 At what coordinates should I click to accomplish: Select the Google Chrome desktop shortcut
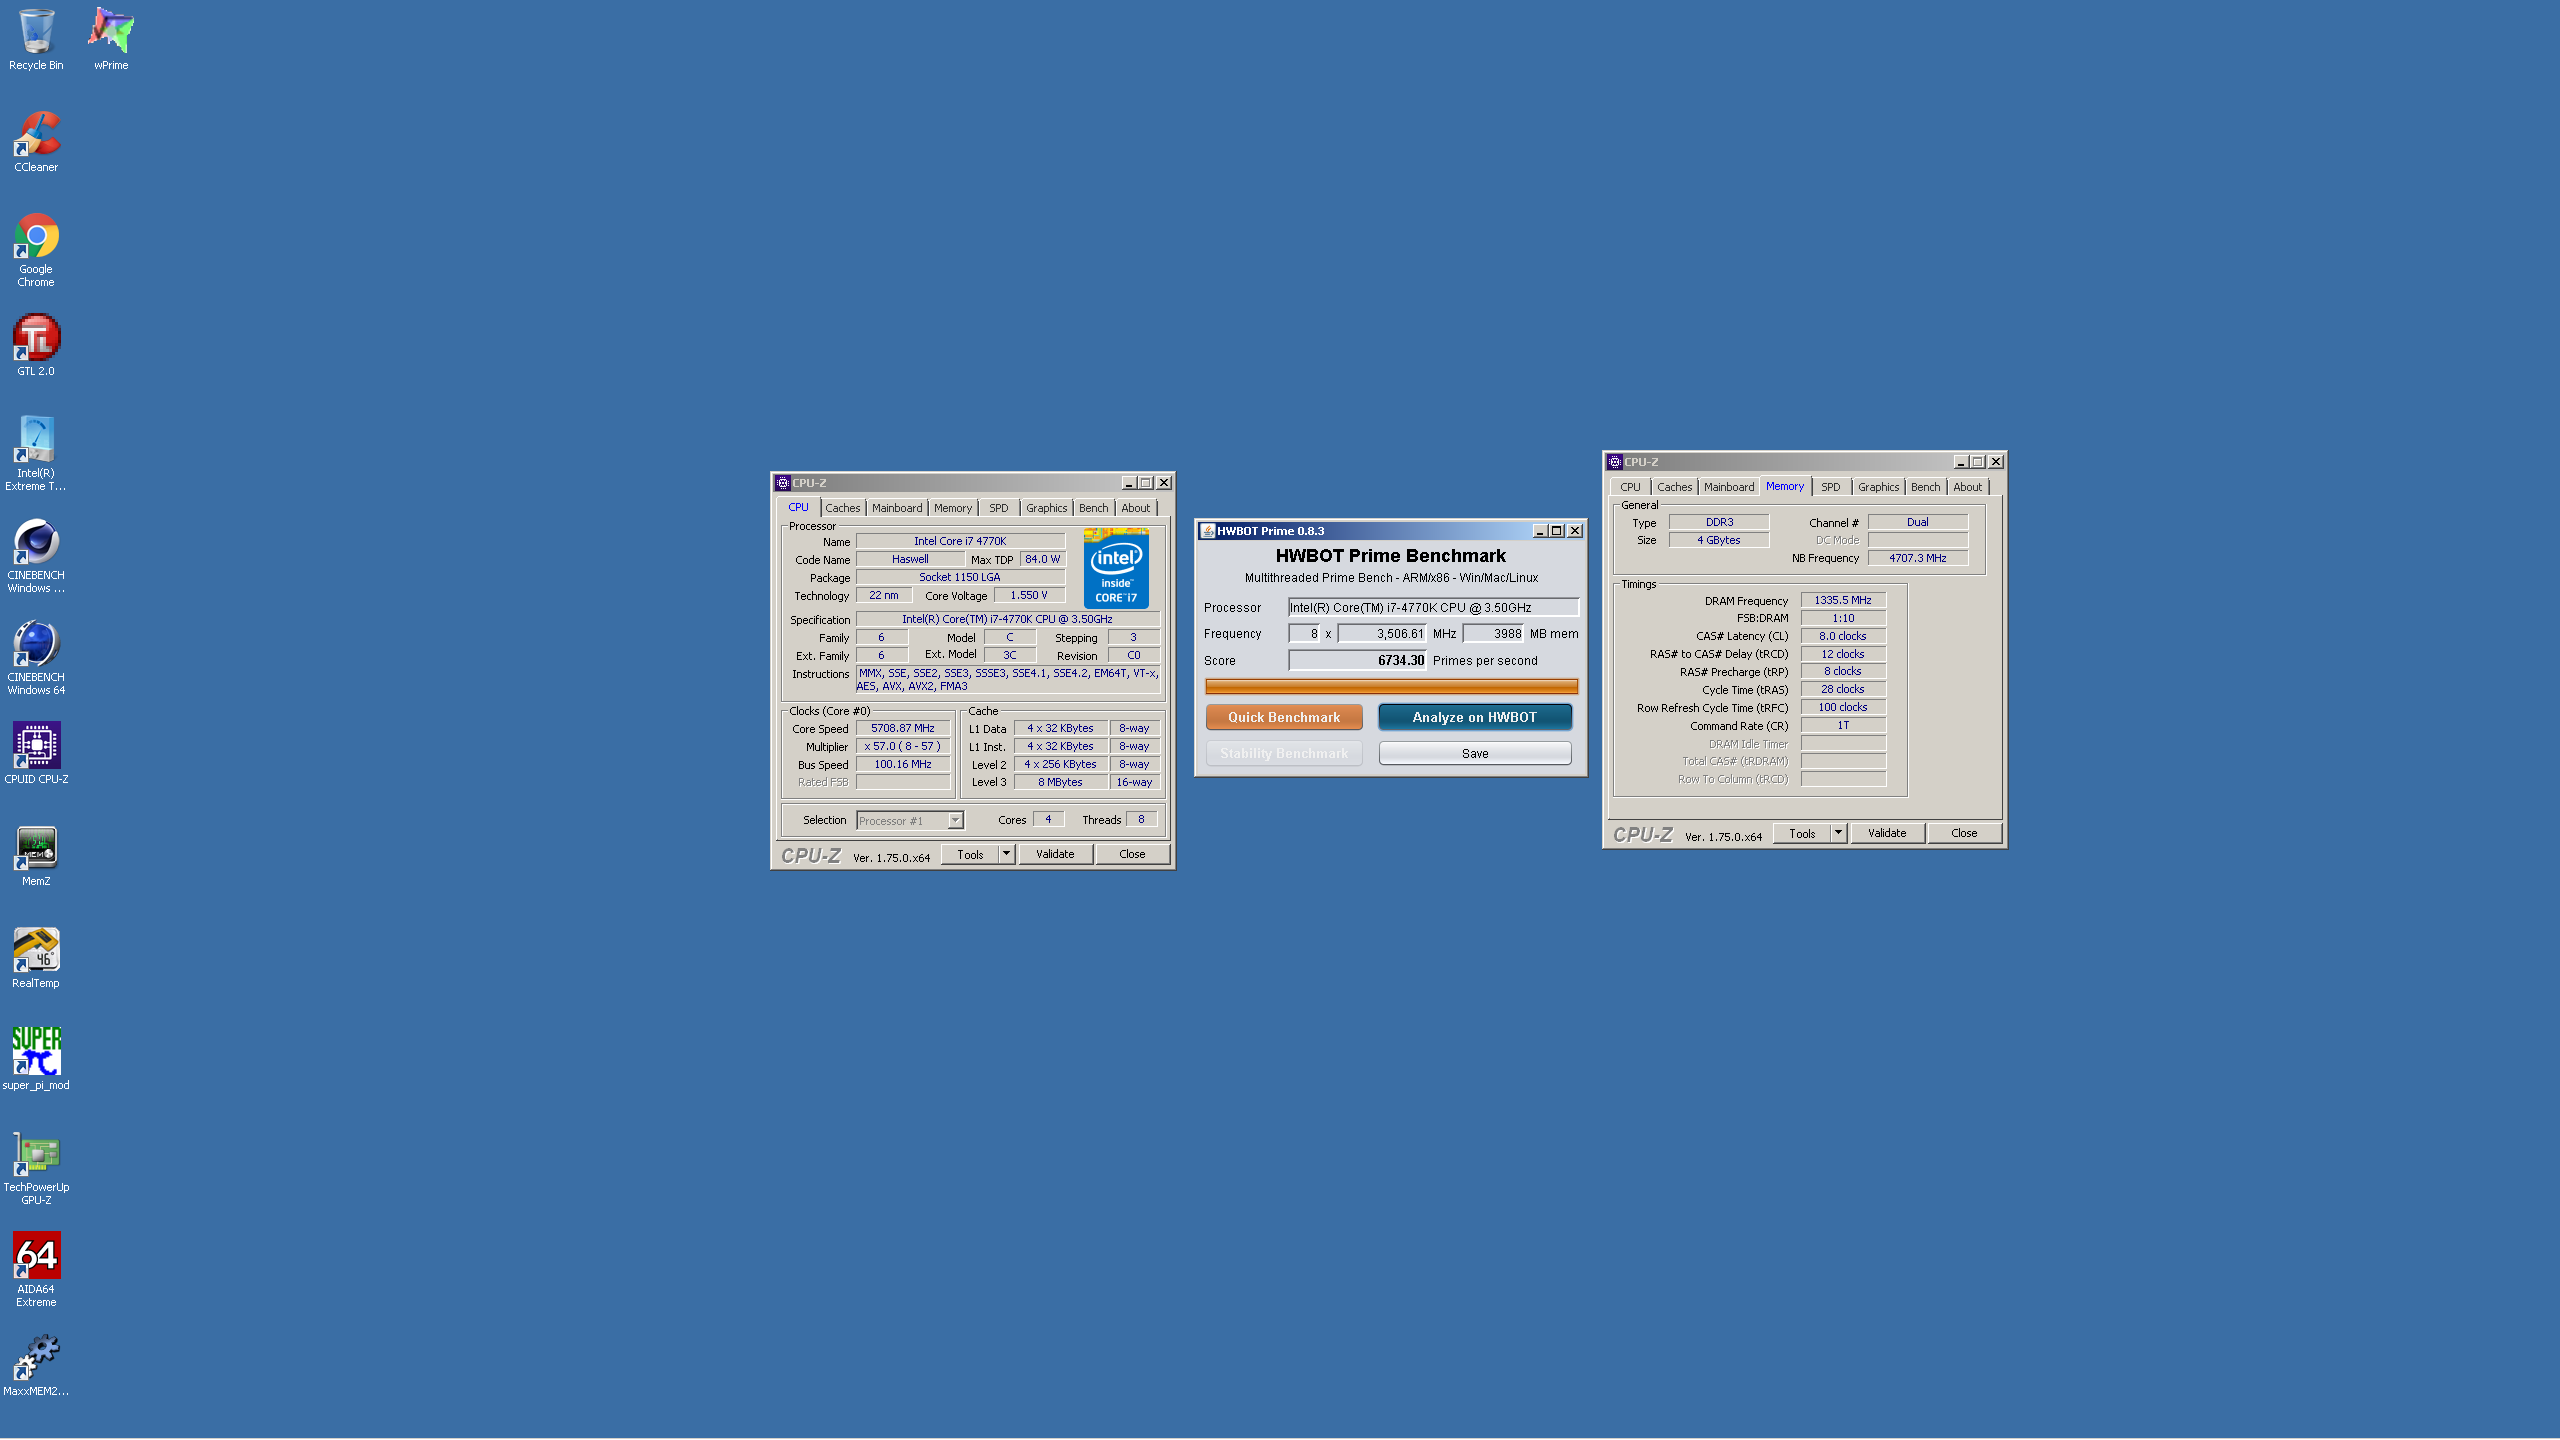(x=36, y=250)
